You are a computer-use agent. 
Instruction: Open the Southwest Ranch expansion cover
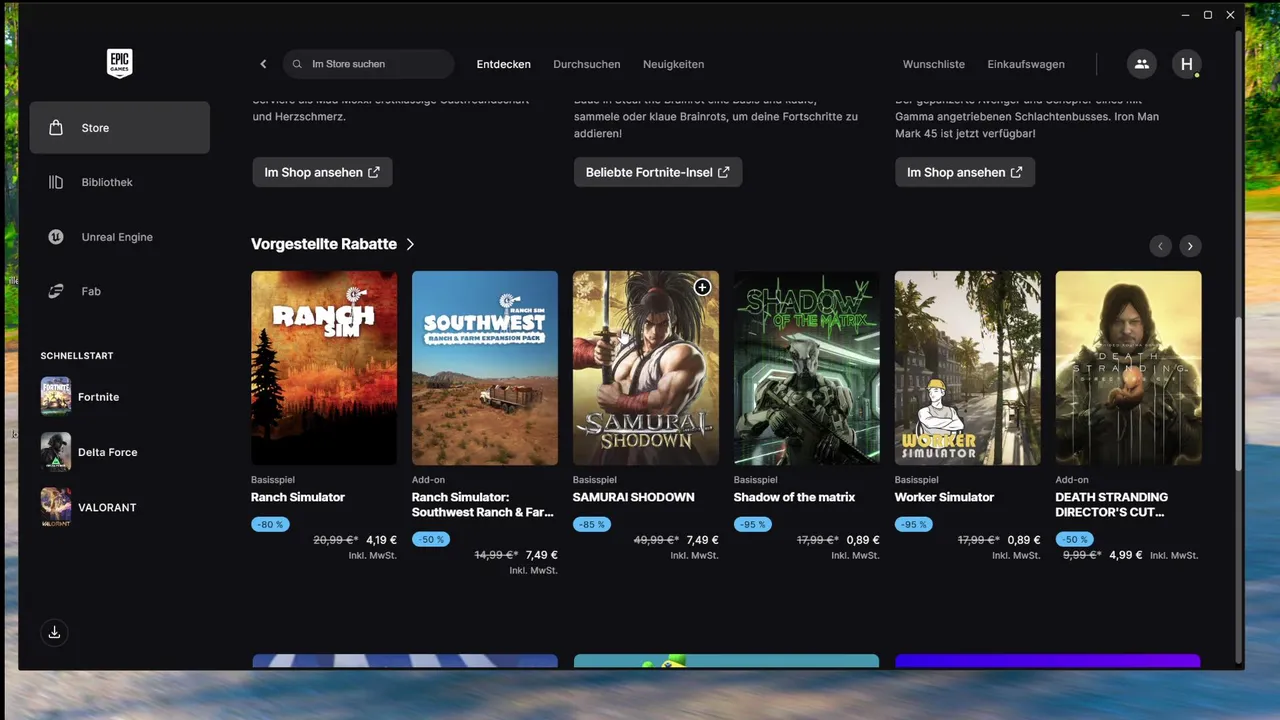pyautogui.click(x=485, y=368)
